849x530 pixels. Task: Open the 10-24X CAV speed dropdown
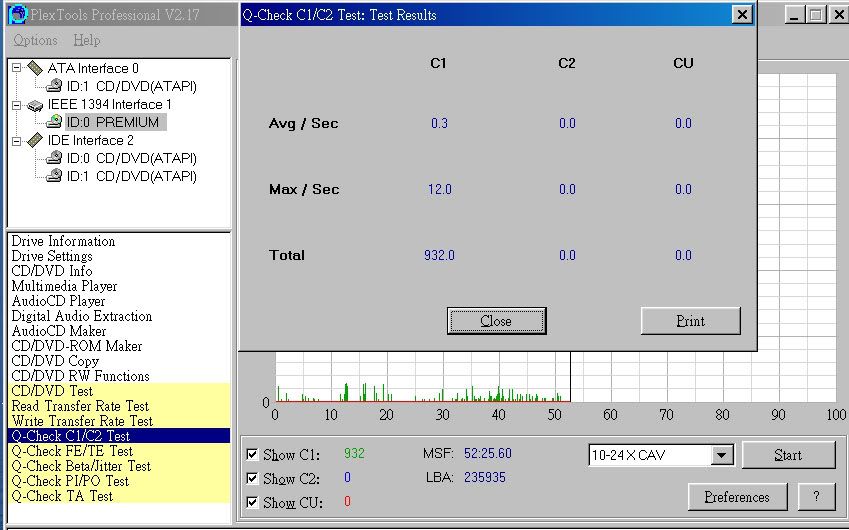click(722, 455)
